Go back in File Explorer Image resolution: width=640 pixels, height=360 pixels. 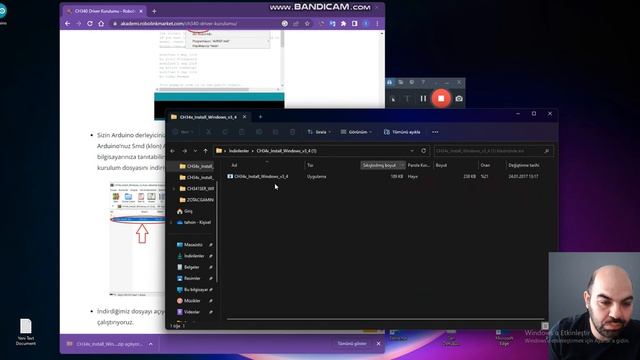click(x=173, y=151)
